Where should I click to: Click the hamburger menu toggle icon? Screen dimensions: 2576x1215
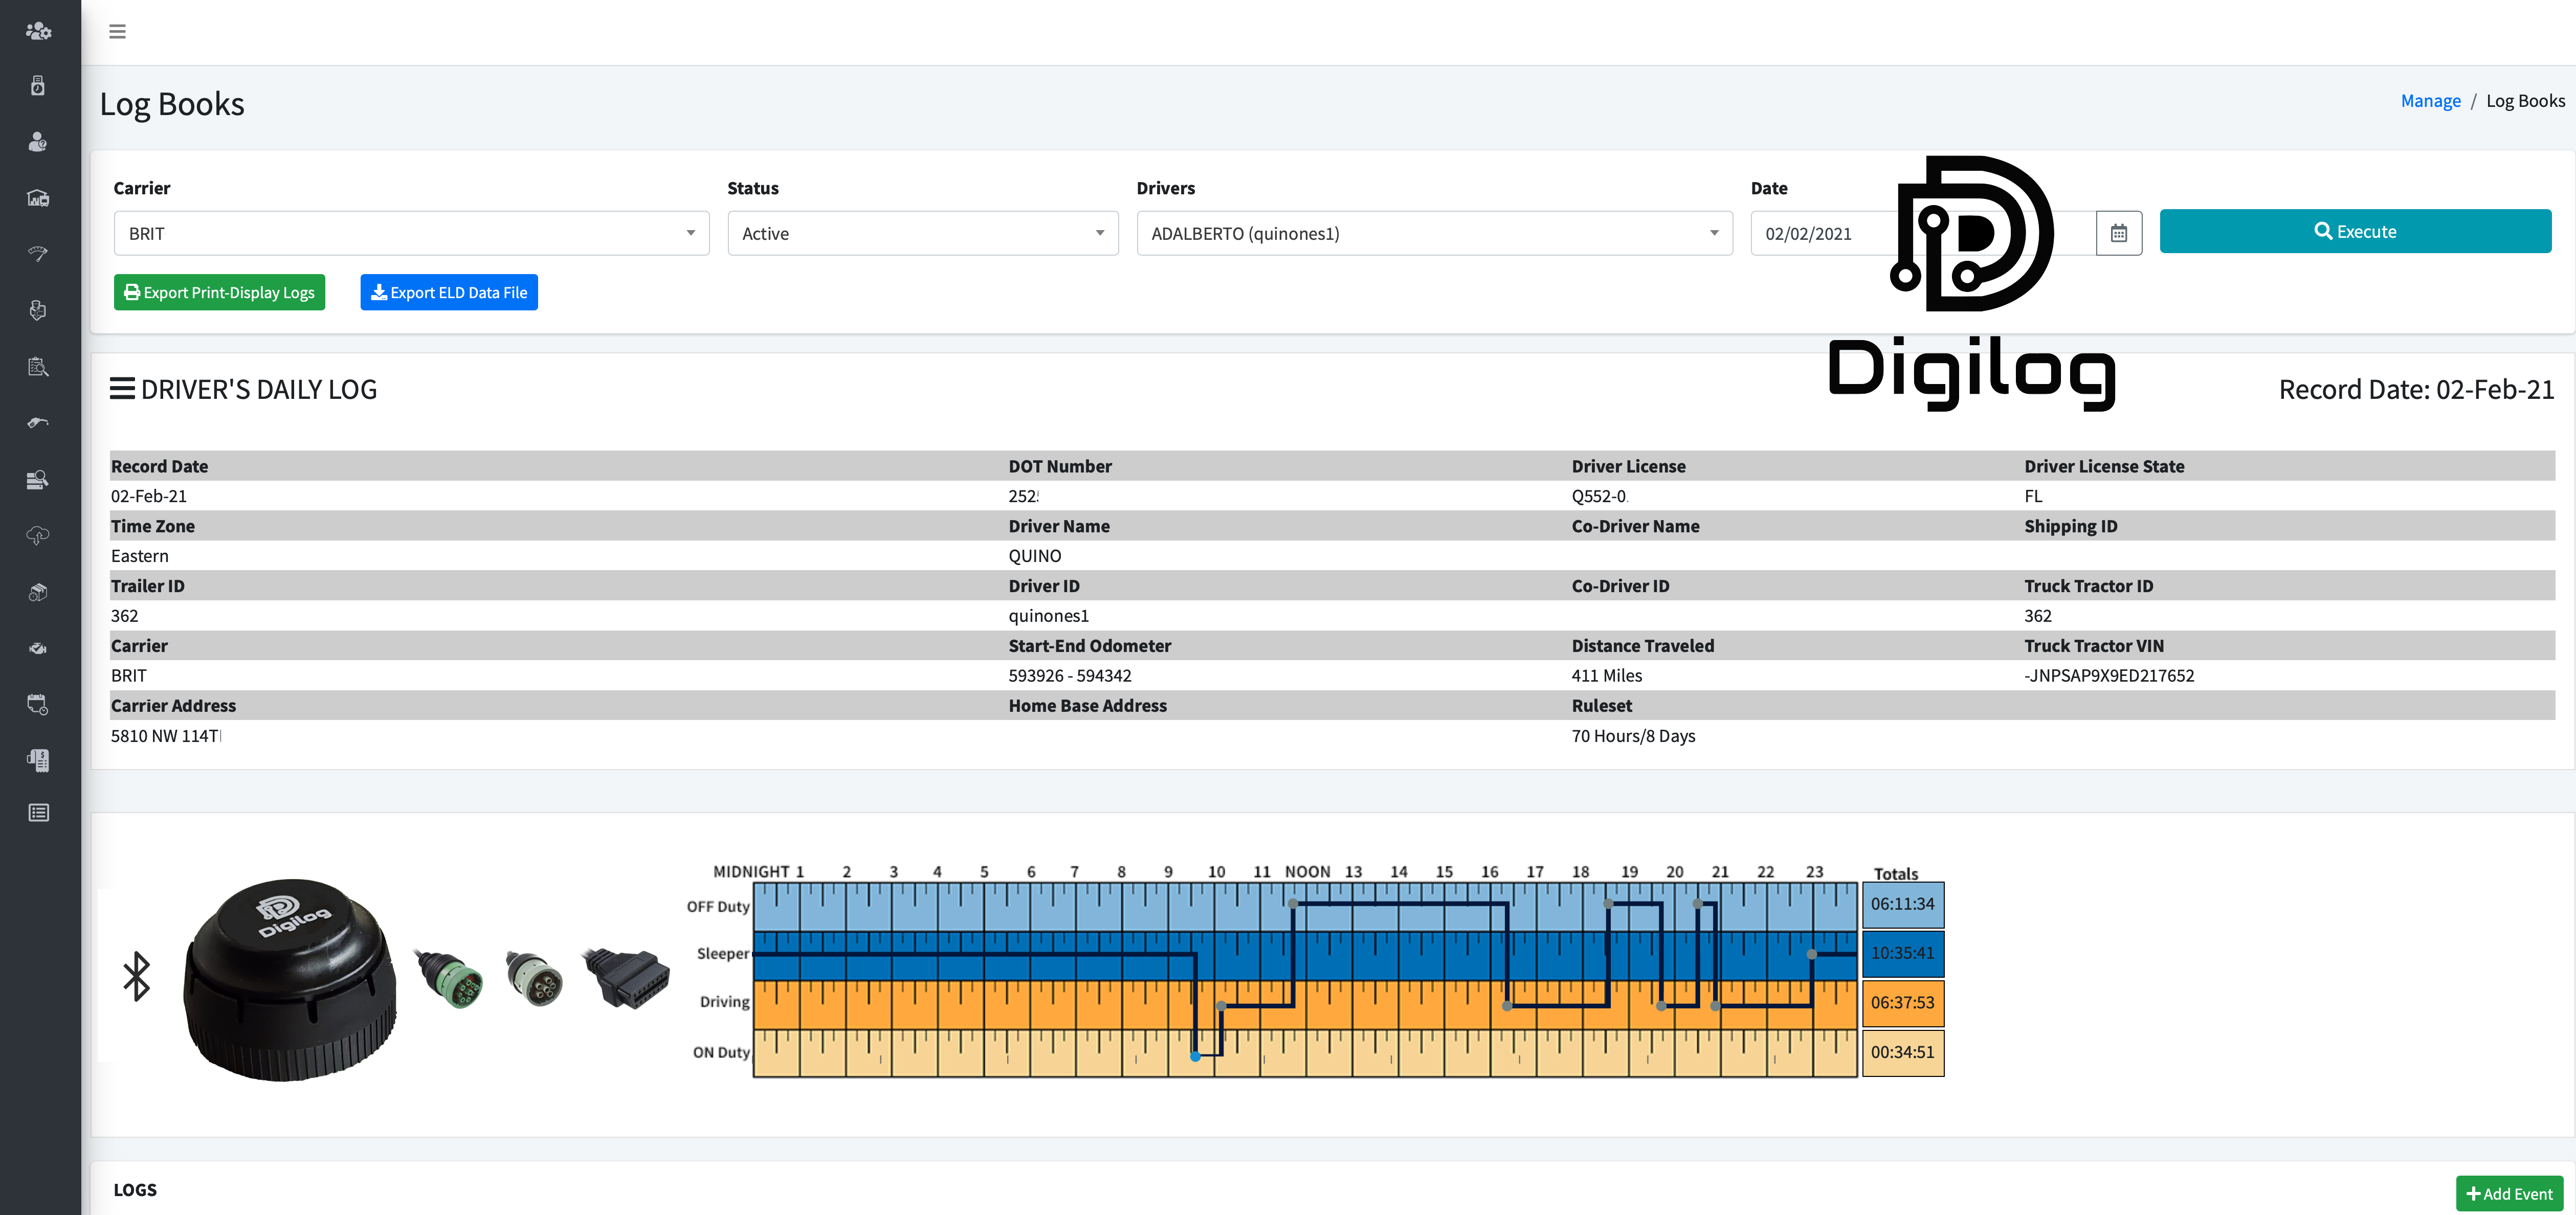[117, 31]
